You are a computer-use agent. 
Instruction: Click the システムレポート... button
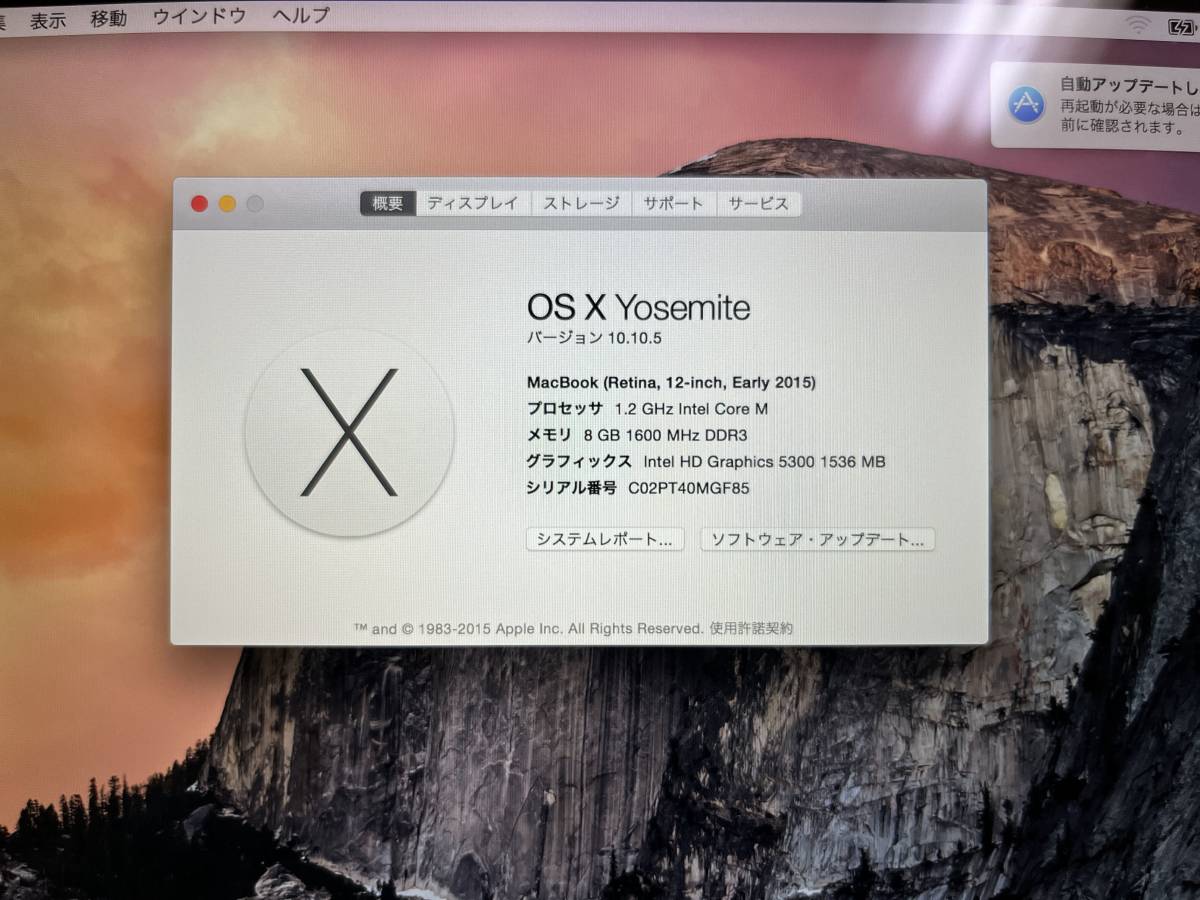click(x=605, y=539)
